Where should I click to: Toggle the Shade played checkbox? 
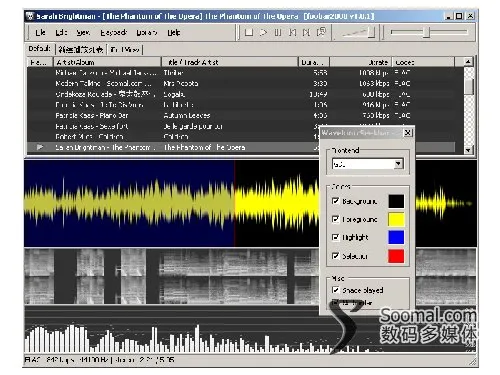click(x=335, y=290)
